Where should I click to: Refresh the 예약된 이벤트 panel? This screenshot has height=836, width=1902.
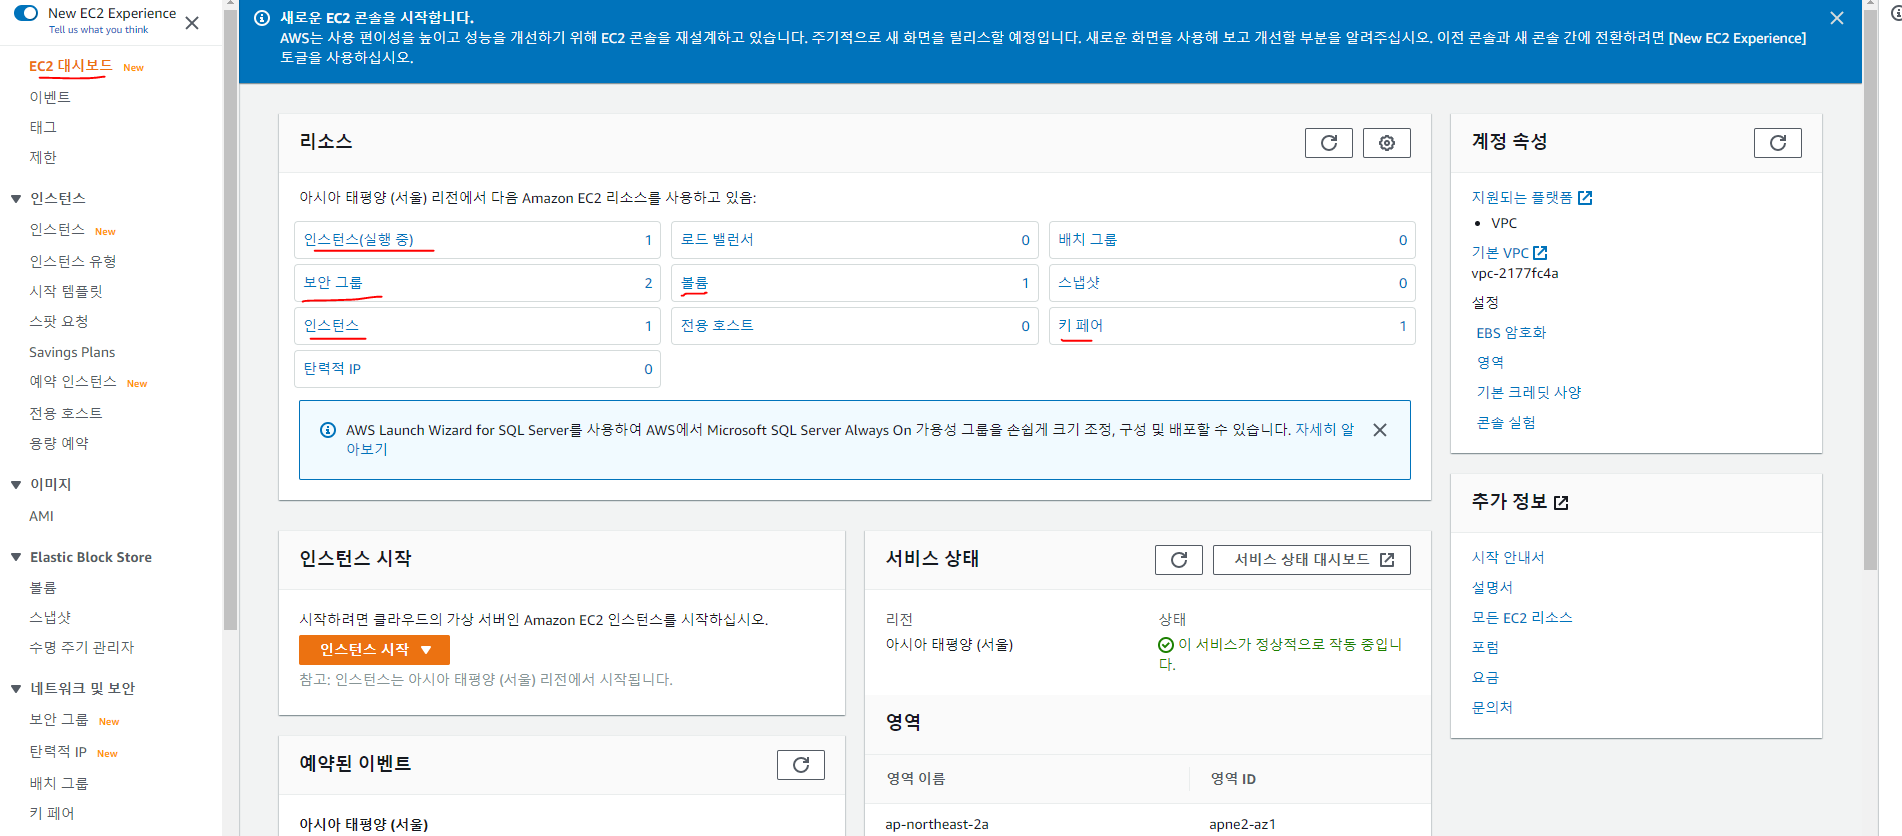[800, 765]
